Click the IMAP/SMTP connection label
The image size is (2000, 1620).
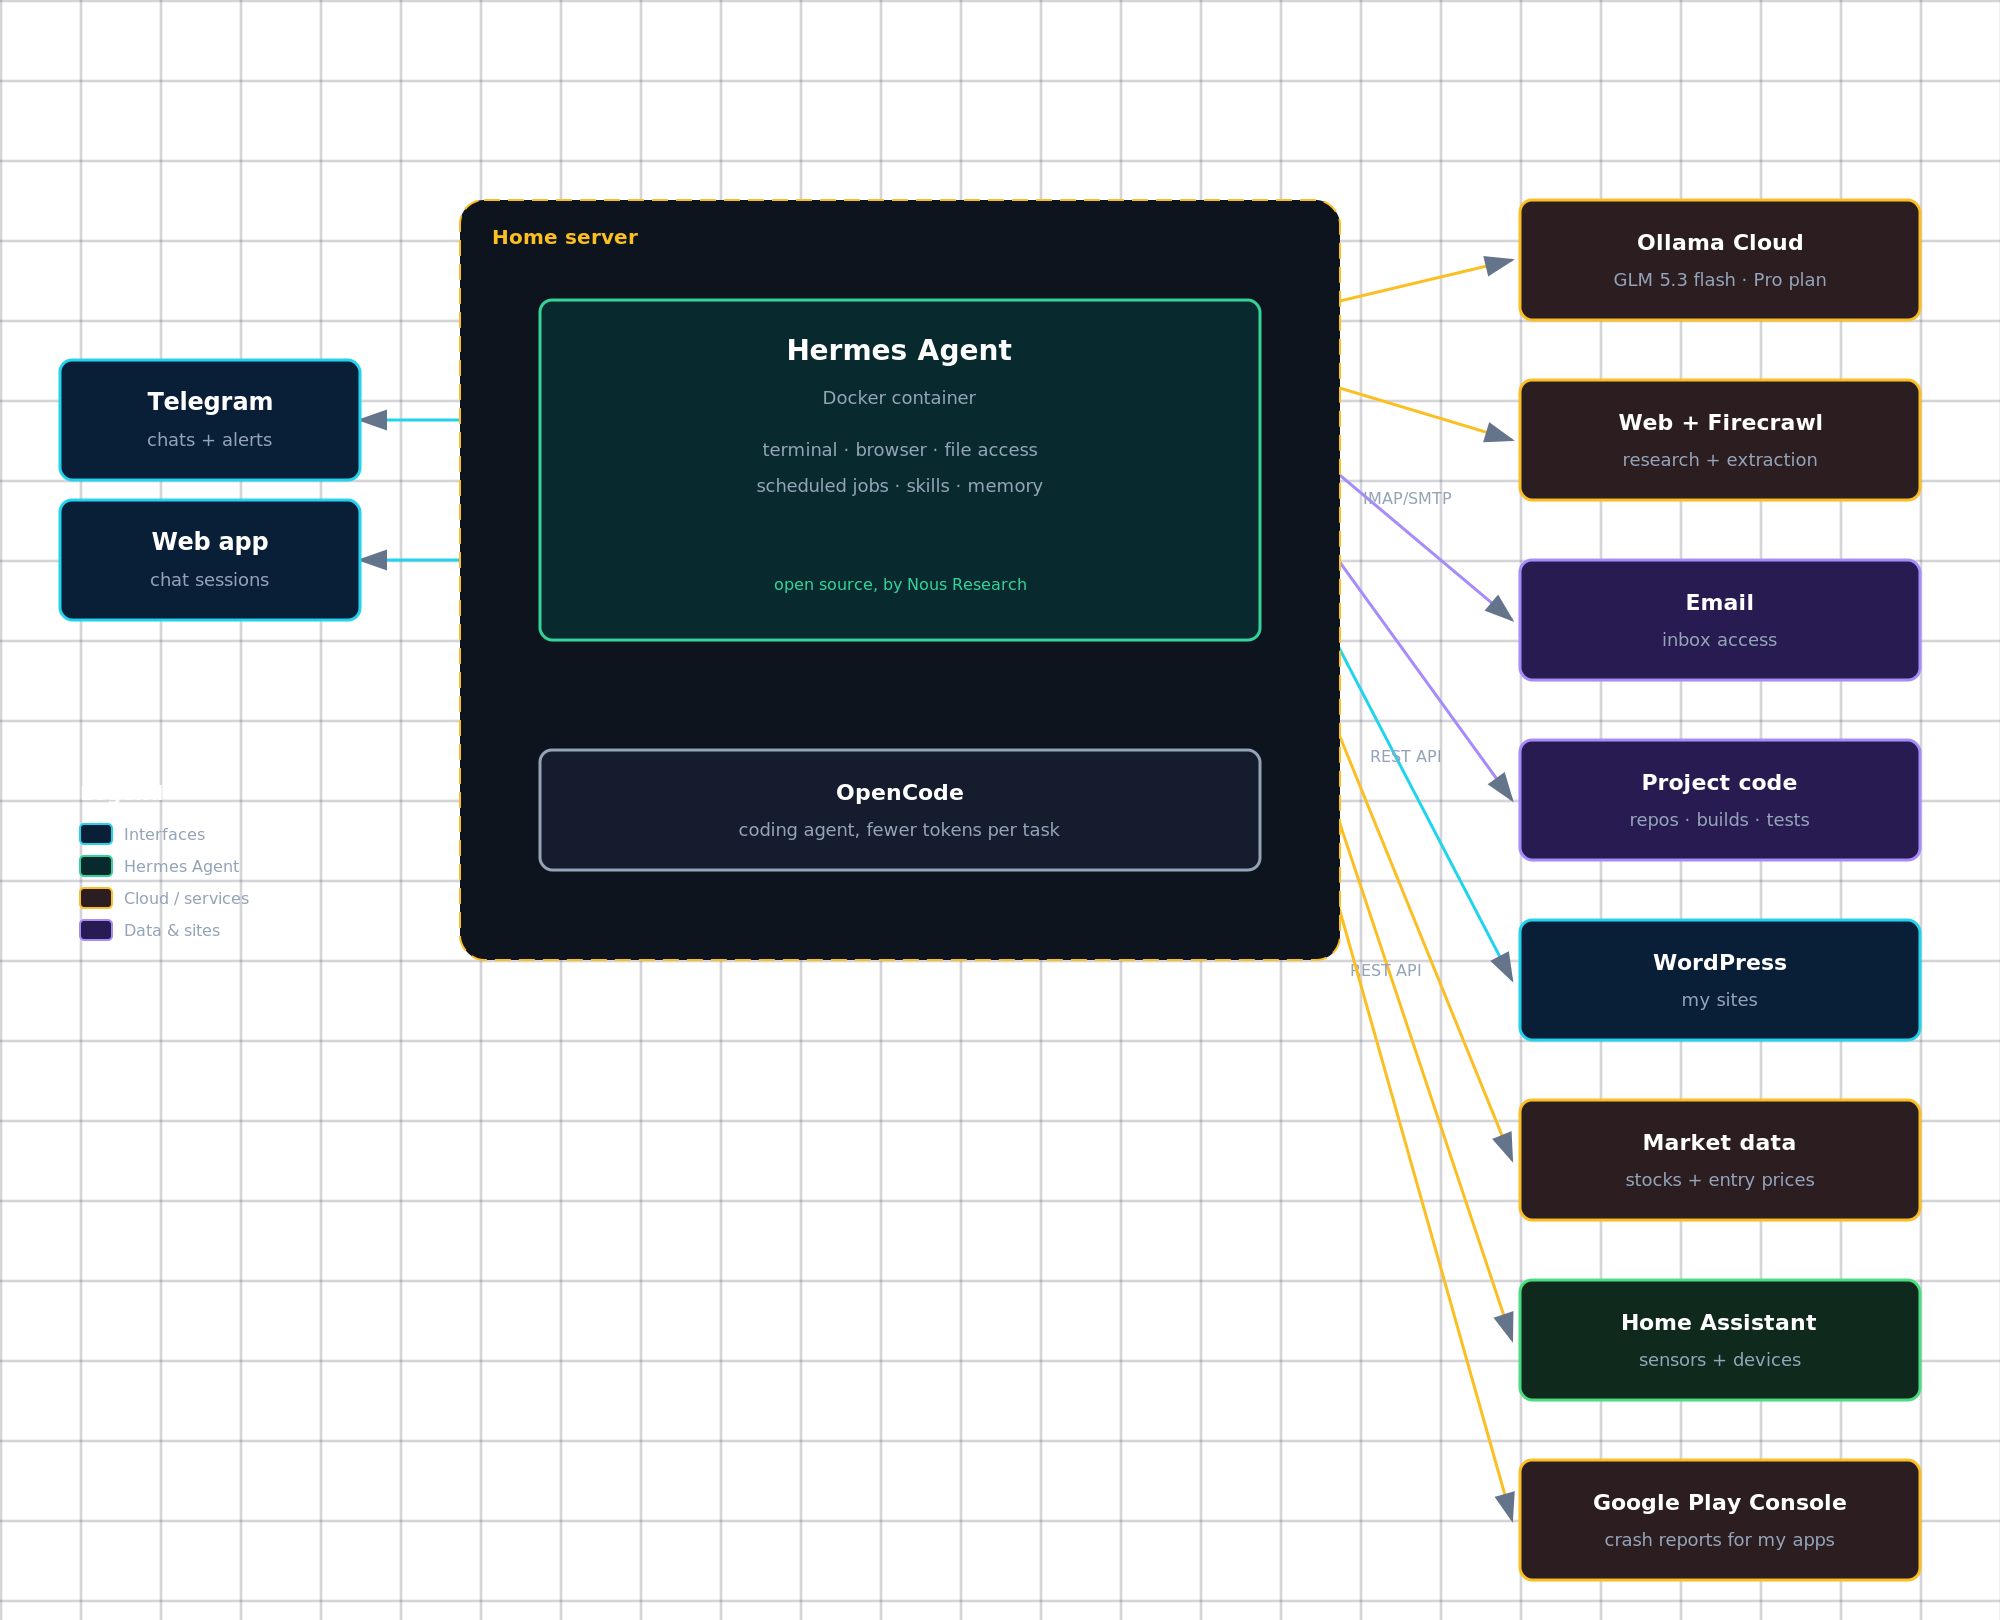tap(1407, 498)
